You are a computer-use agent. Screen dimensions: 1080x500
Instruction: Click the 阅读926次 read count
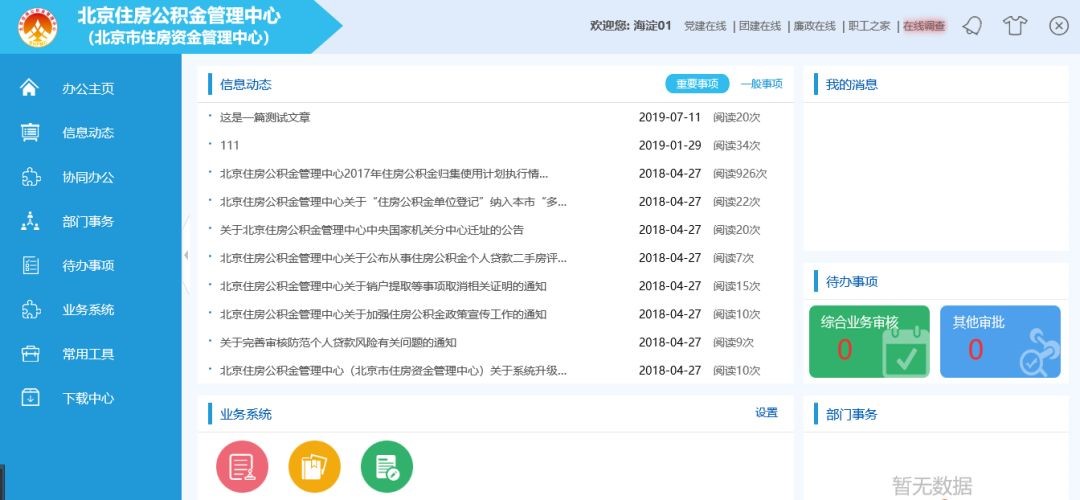[x=740, y=174]
